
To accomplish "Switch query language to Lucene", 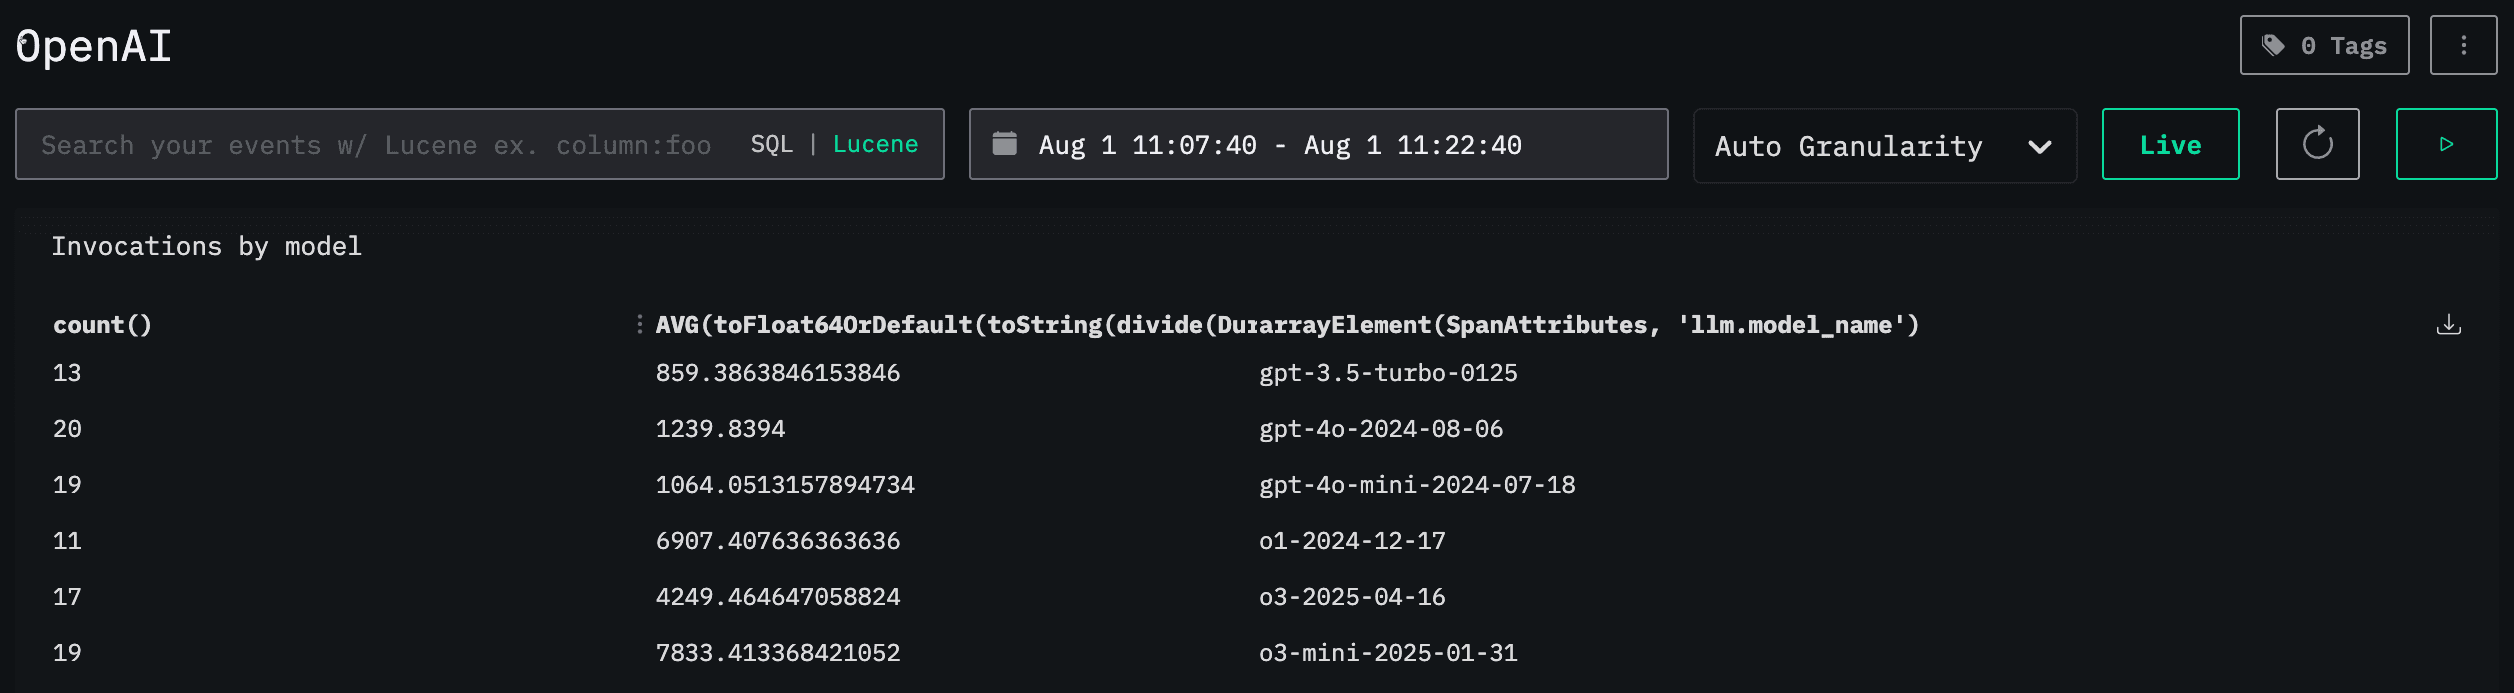I will coord(875,144).
